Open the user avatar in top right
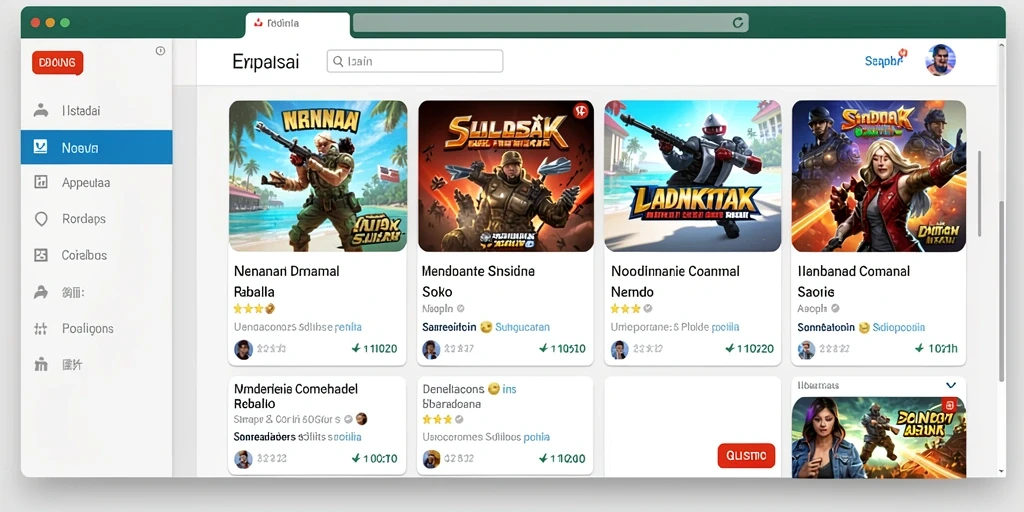1024x512 pixels. (x=940, y=60)
